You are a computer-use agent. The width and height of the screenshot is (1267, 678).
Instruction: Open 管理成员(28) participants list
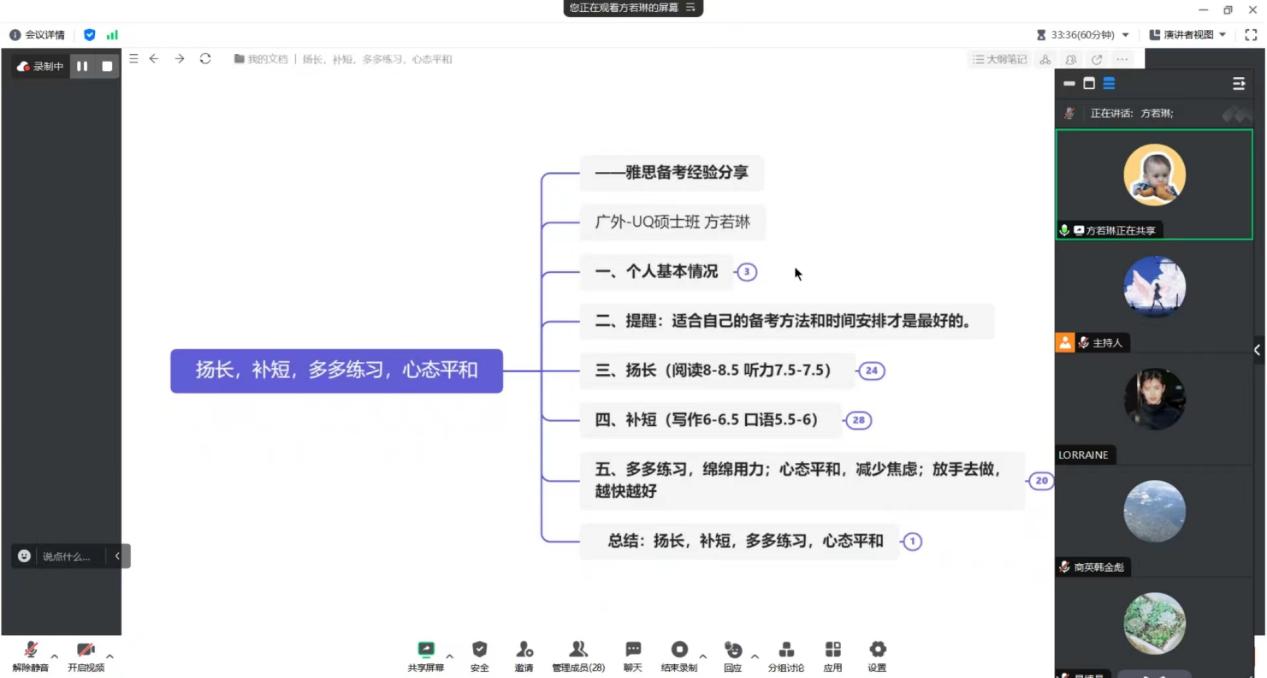coord(578,655)
